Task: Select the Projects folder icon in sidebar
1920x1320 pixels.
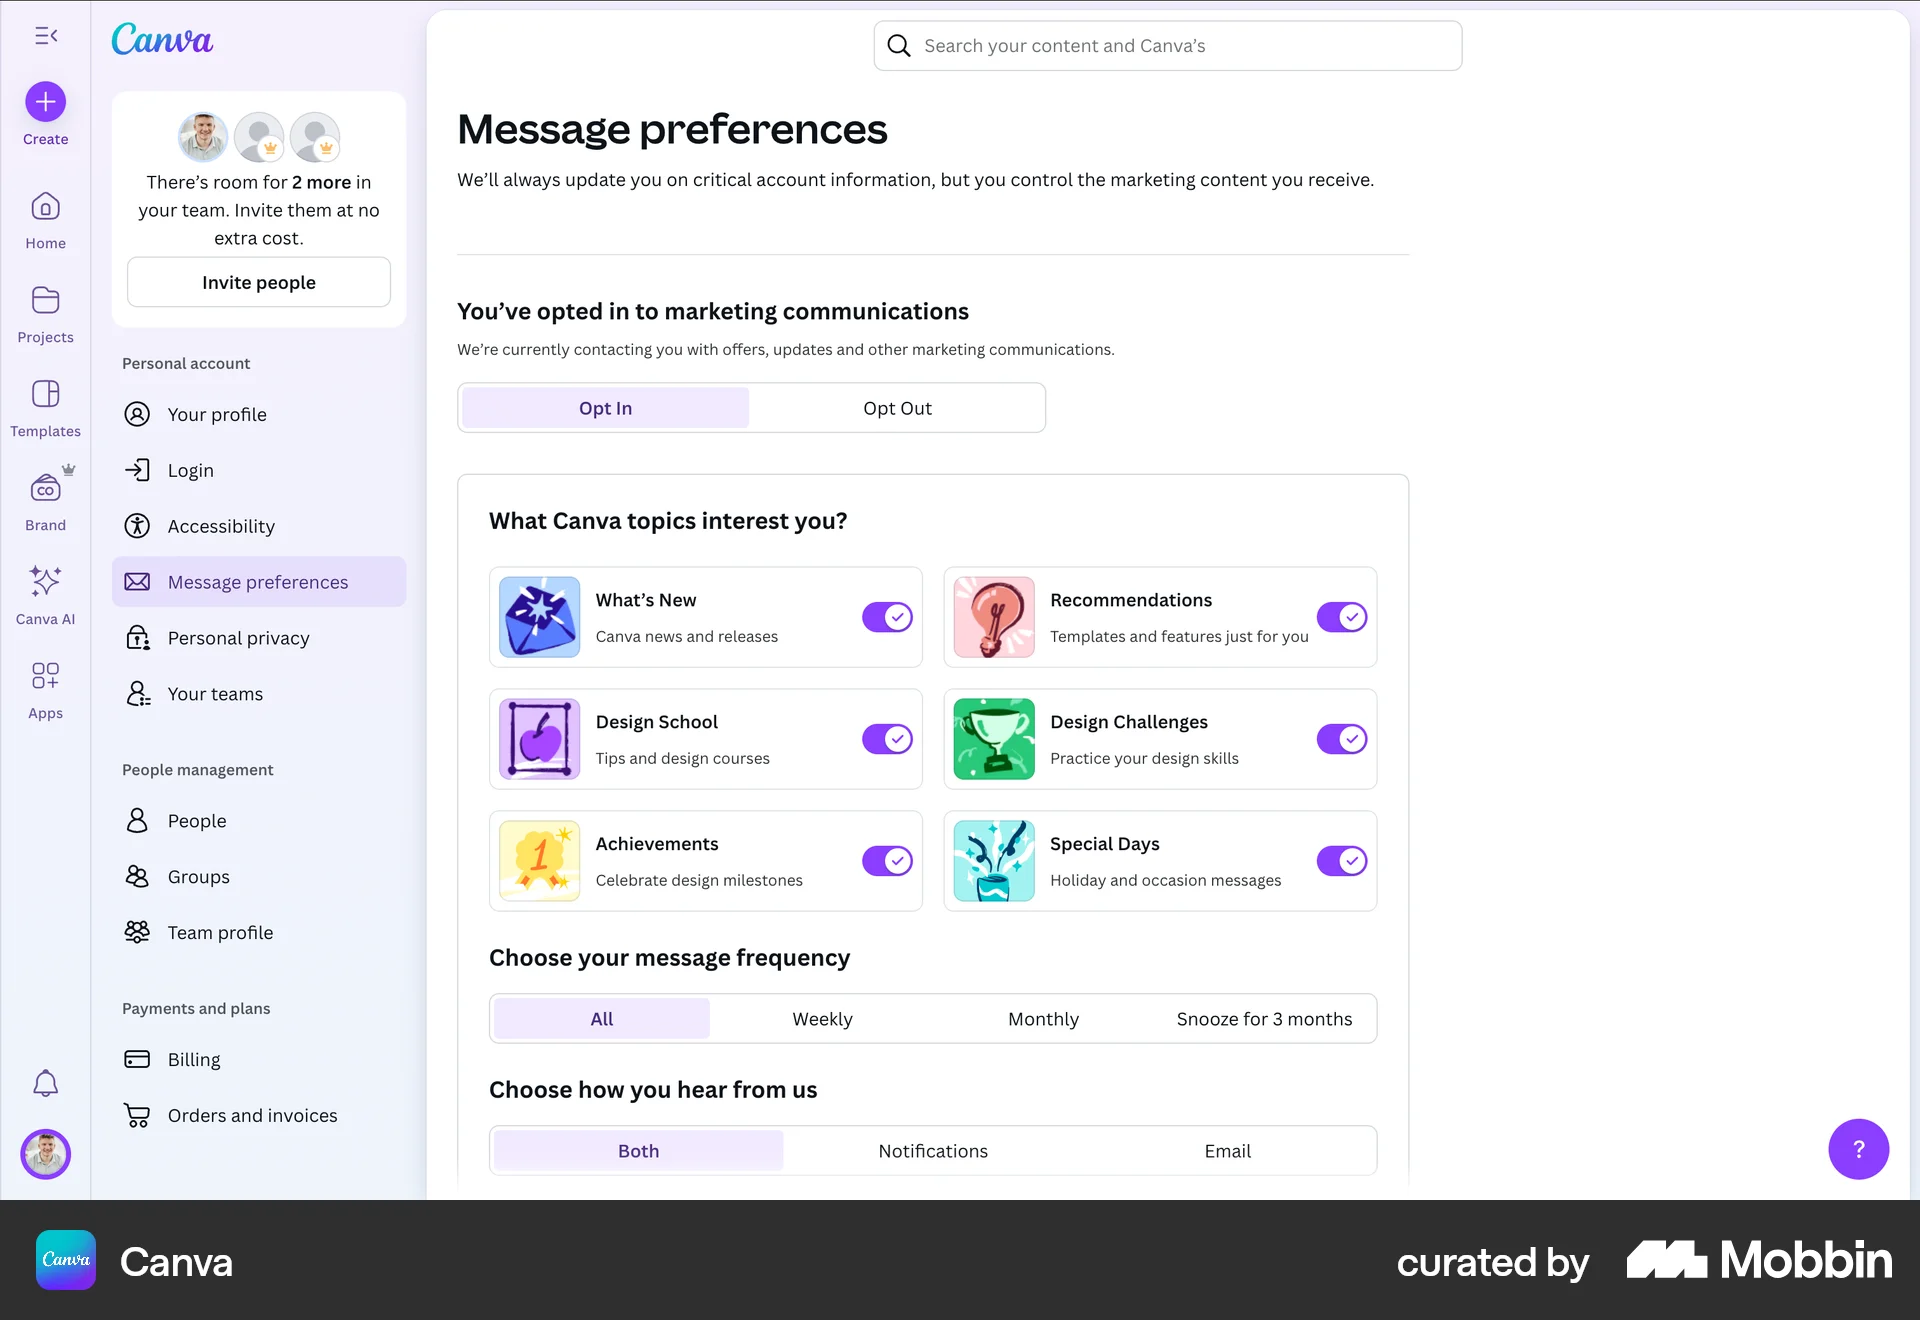Action: coord(45,300)
